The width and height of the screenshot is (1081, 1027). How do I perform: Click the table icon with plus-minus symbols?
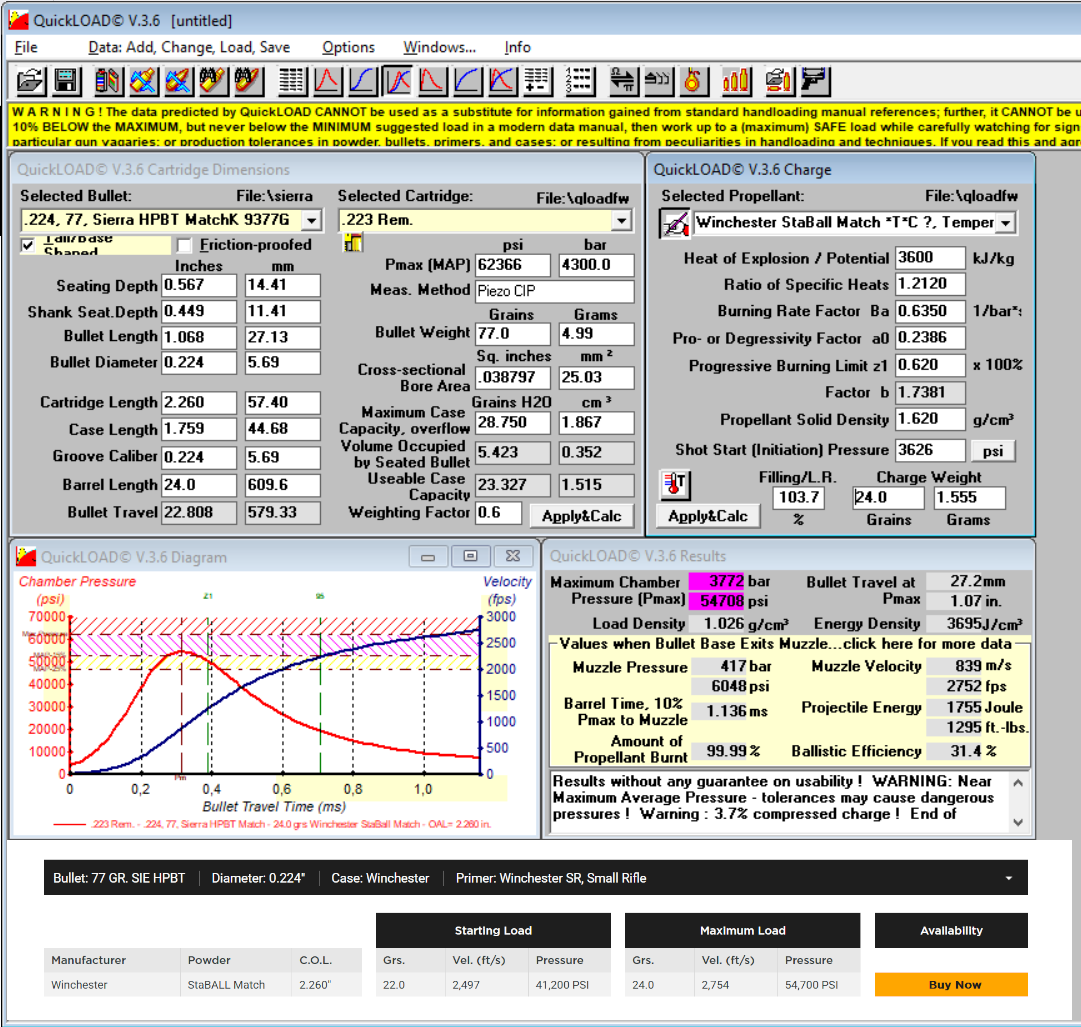coord(537,81)
